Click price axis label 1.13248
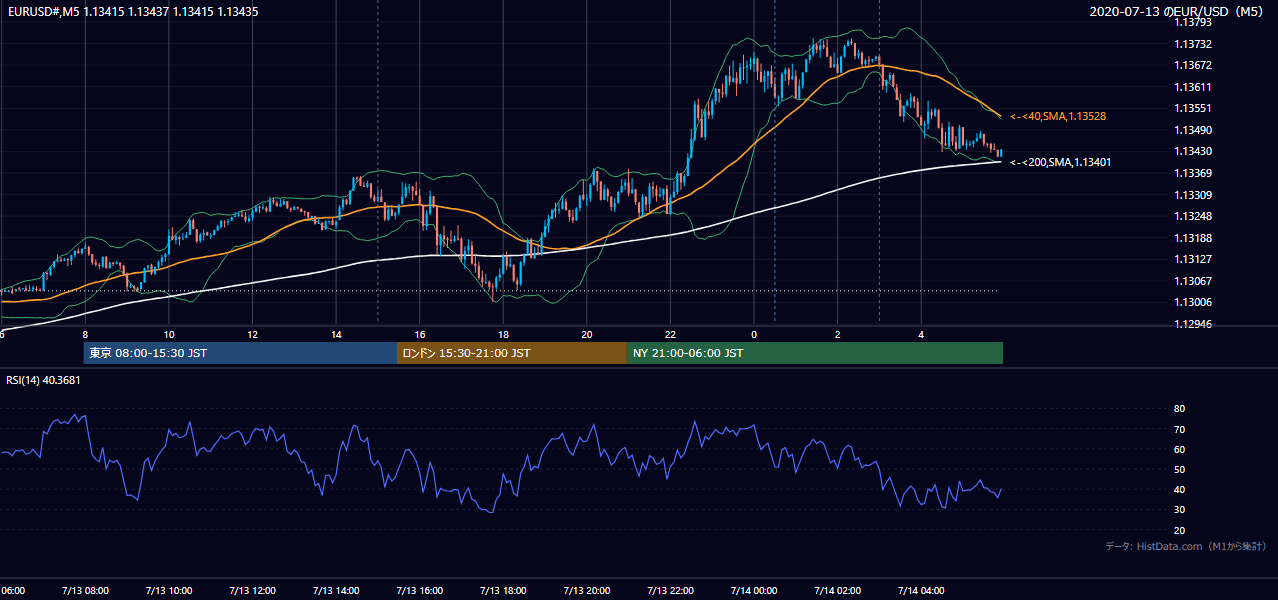The height and width of the screenshot is (600, 1278). 1193,216
